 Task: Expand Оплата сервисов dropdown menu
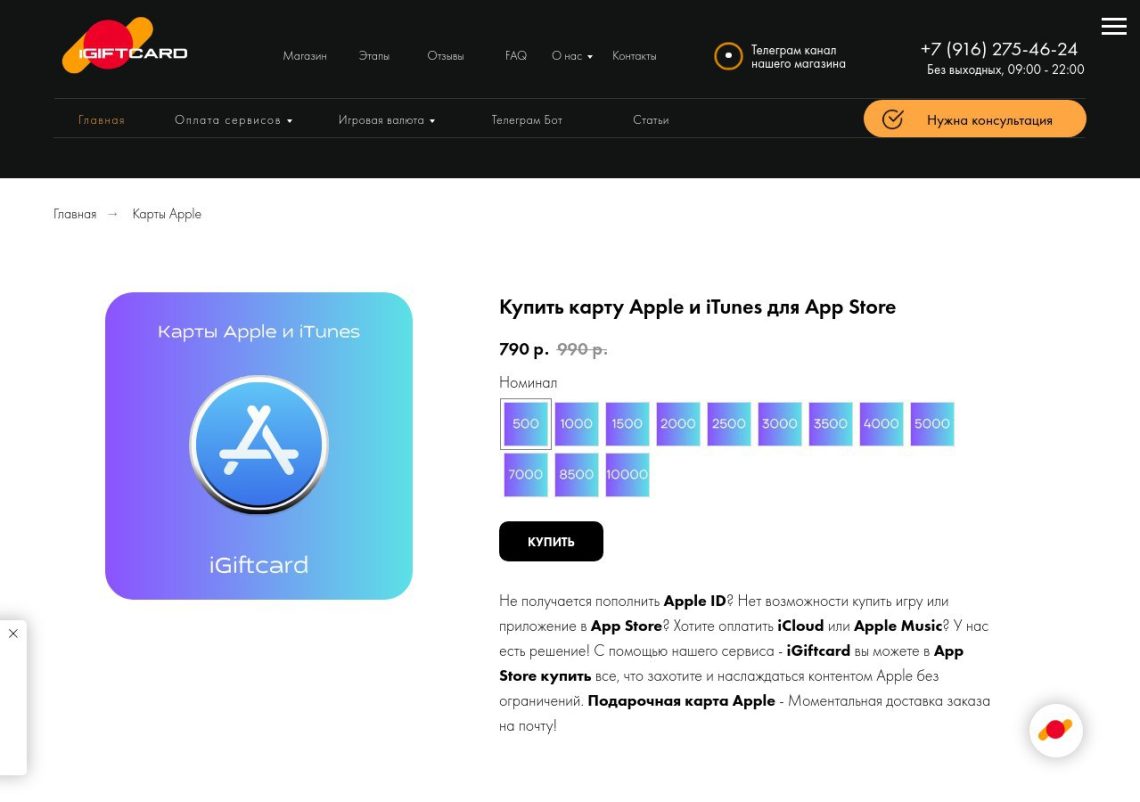point(233,120)
